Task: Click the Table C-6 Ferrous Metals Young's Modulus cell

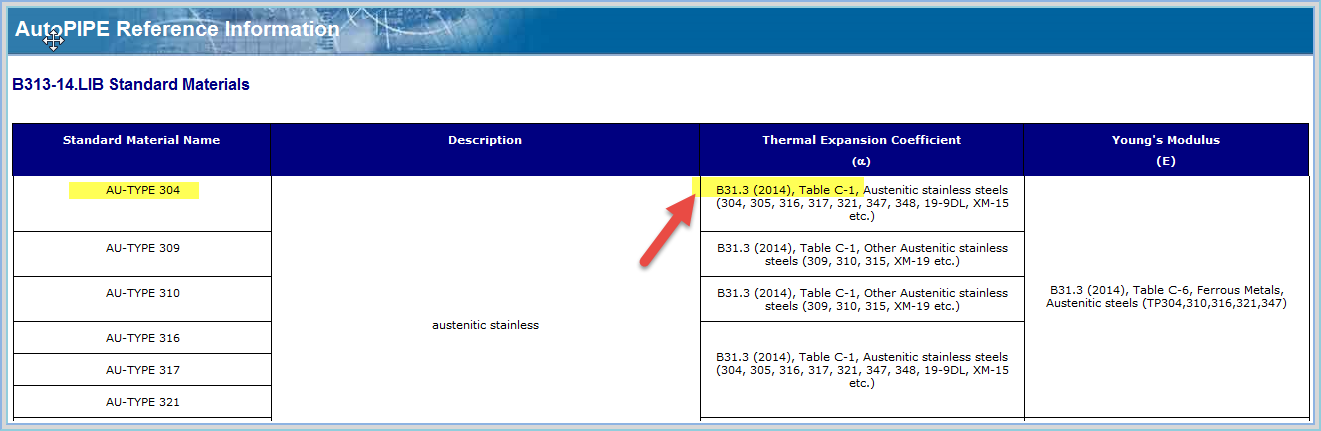Action: click(x=1166, y=296)
